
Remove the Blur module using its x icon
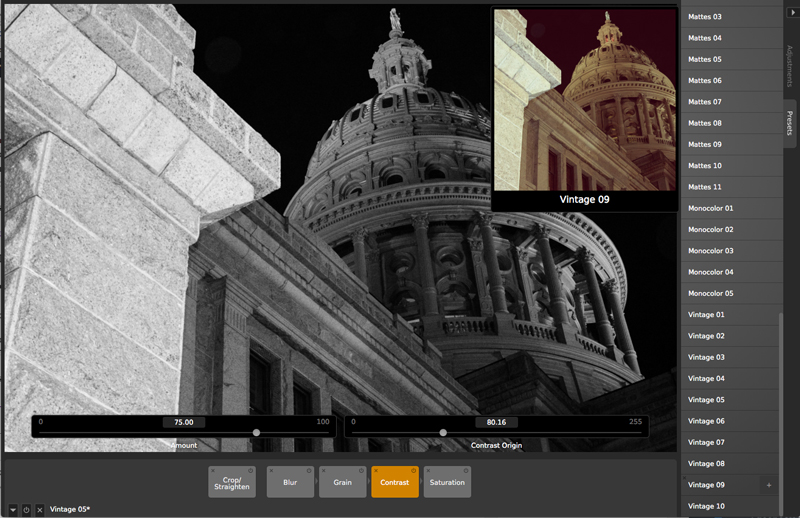pyautogui.click(x=271, y=470)
